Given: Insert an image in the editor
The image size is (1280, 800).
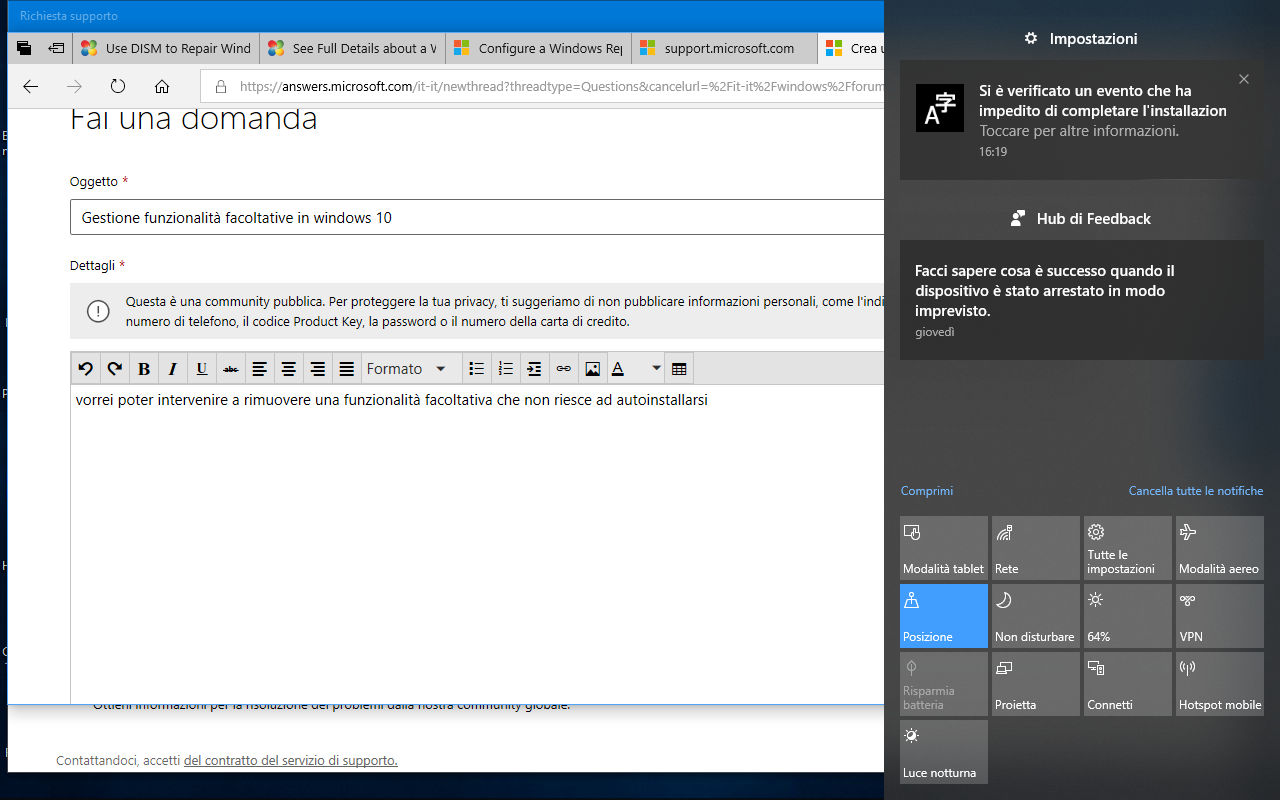Looking at the screenshot, I should tap(593, 369).
